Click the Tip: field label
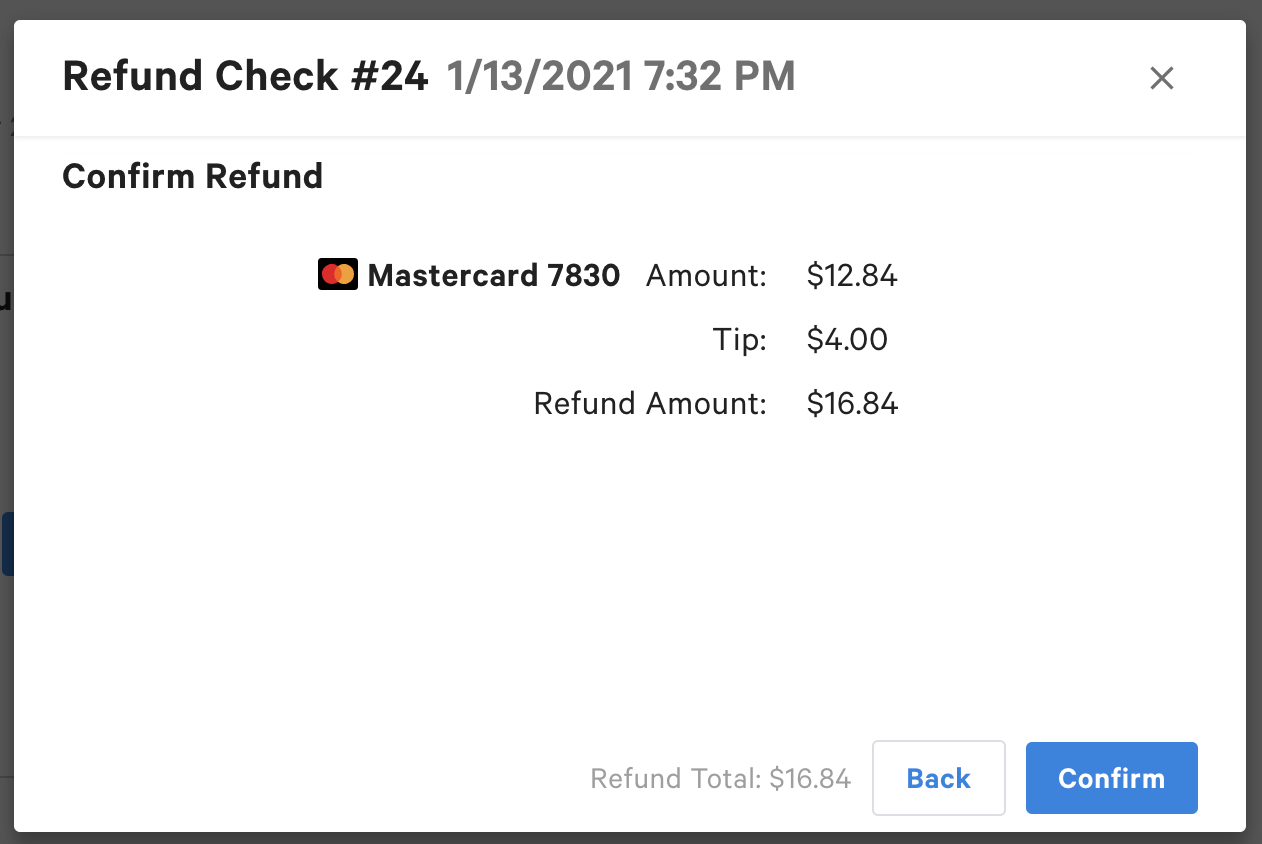Viewport: 1262px width, 844px height. pos(740,339)
